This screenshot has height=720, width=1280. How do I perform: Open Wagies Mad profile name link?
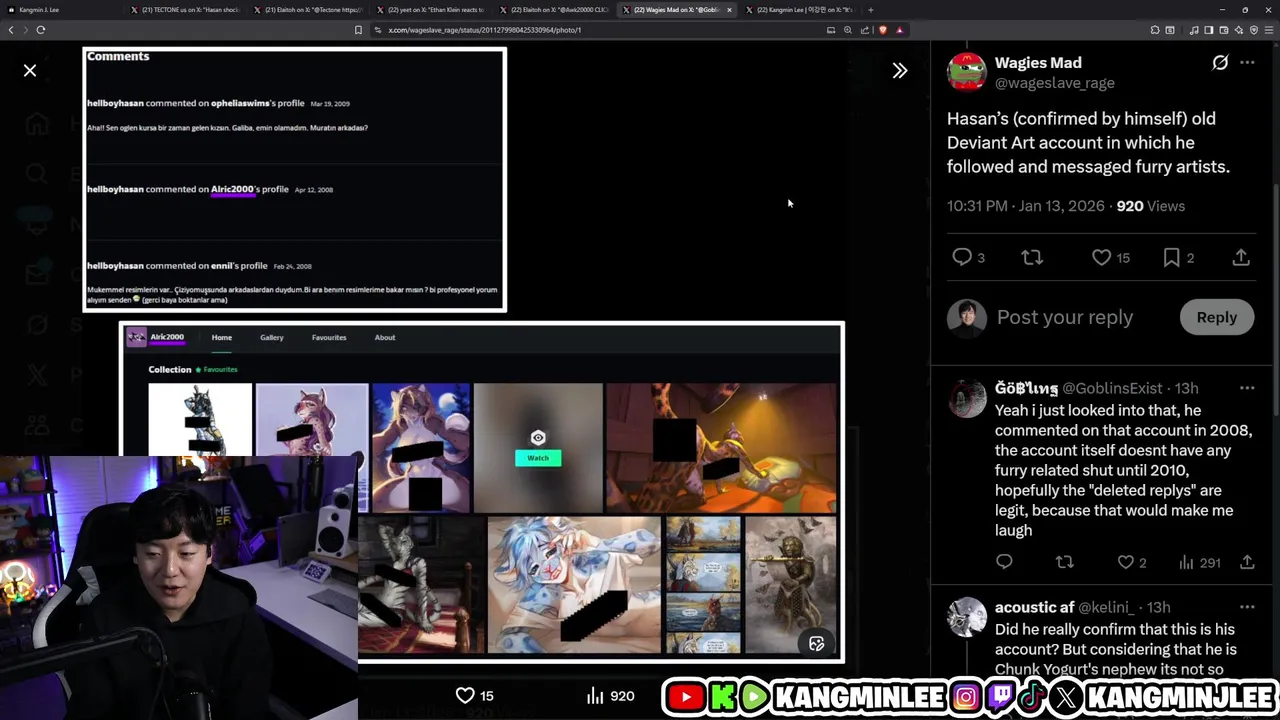coord(1038,63)
